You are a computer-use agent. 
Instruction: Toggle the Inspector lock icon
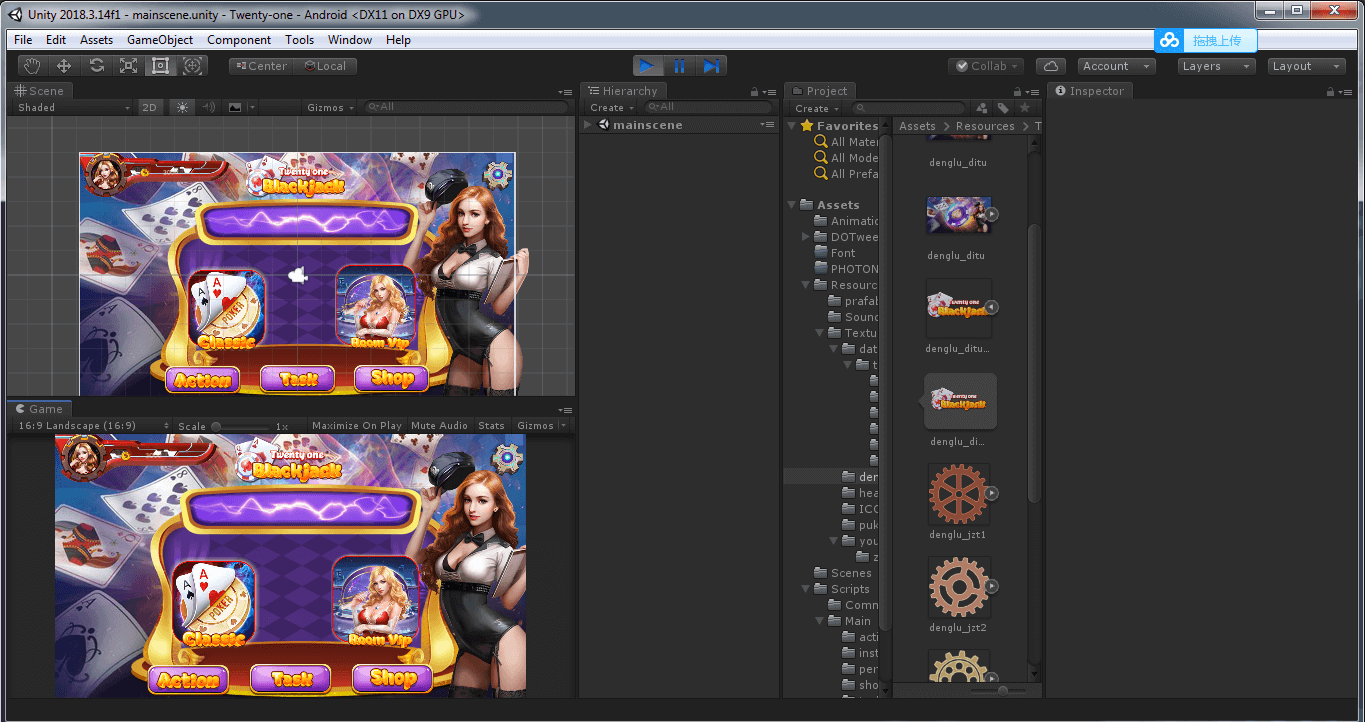[x=1331, y=91]
